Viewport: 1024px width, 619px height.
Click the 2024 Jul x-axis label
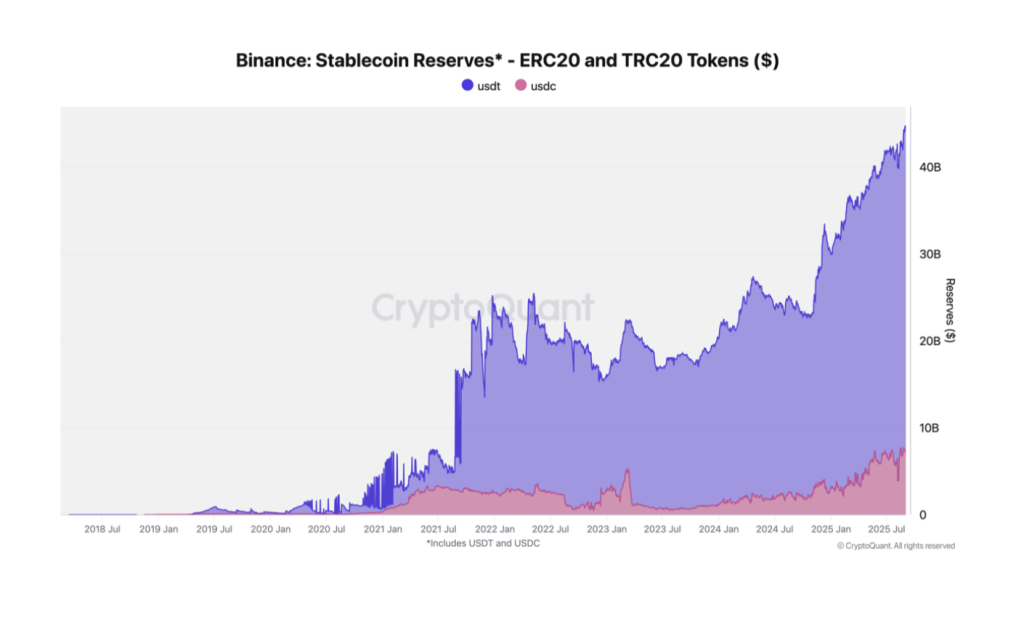click(x=775, y=529)
